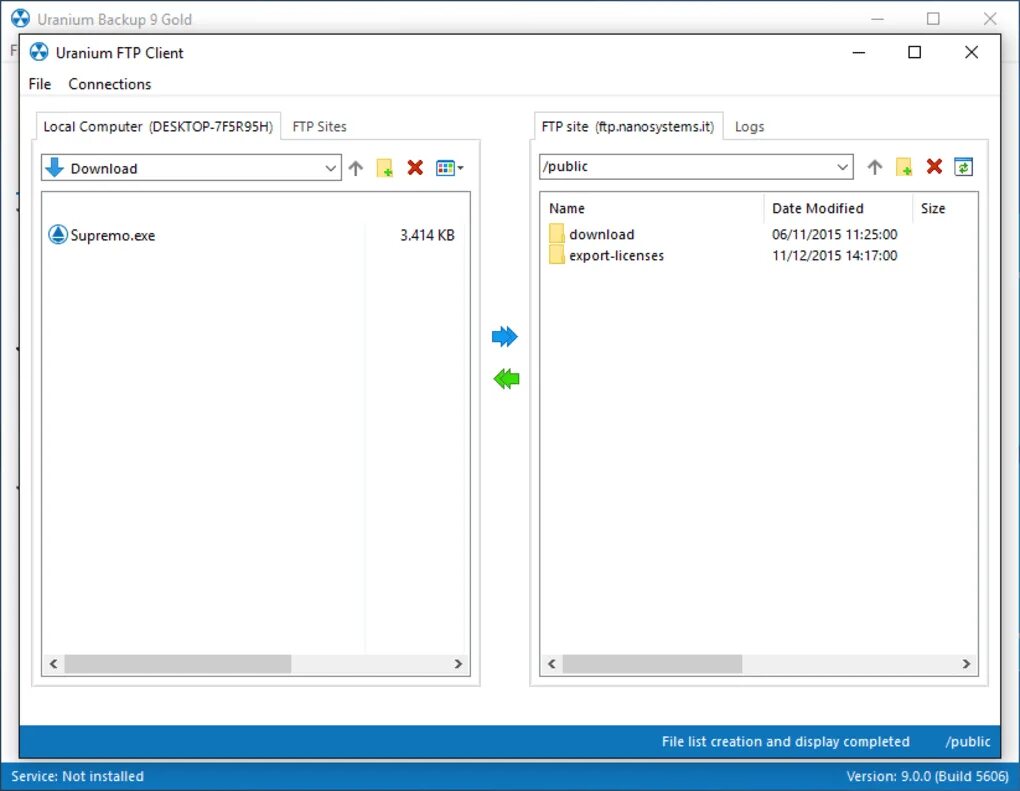Create new folder on FTP site
Screen dimensions: 1020x791
(904, 167)
